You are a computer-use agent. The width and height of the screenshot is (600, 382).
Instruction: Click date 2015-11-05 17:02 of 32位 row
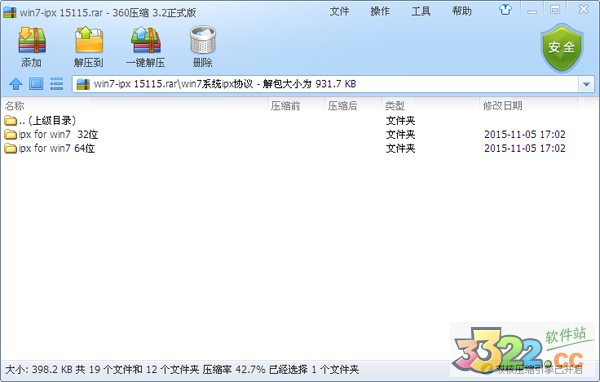(x=525, y=134)
